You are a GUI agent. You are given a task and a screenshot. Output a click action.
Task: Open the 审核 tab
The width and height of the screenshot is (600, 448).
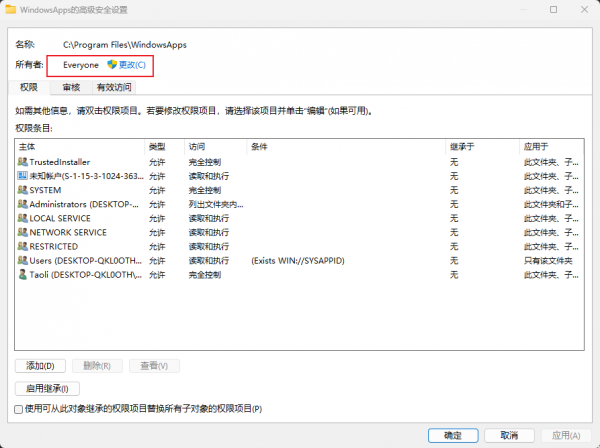click(71, 88)
